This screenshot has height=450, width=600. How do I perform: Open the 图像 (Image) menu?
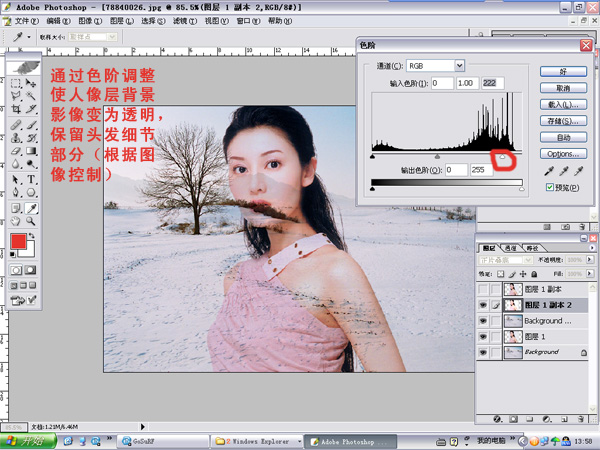[90, 21]
